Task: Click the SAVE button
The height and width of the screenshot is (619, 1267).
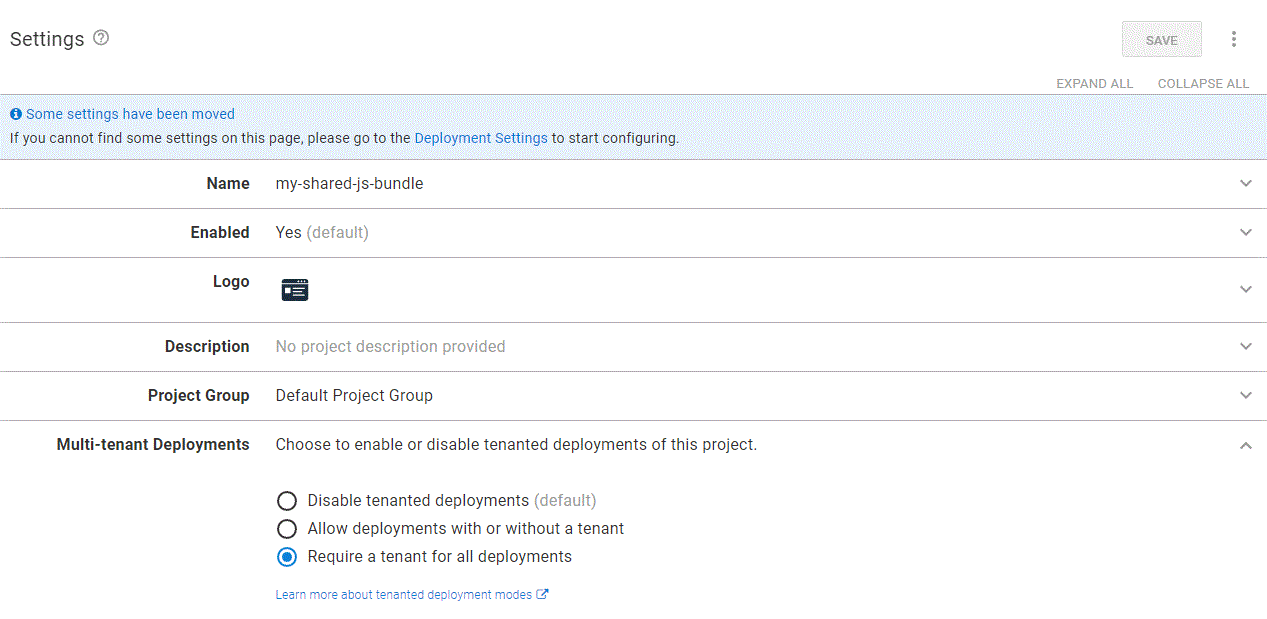Action: click(1162, 40)
